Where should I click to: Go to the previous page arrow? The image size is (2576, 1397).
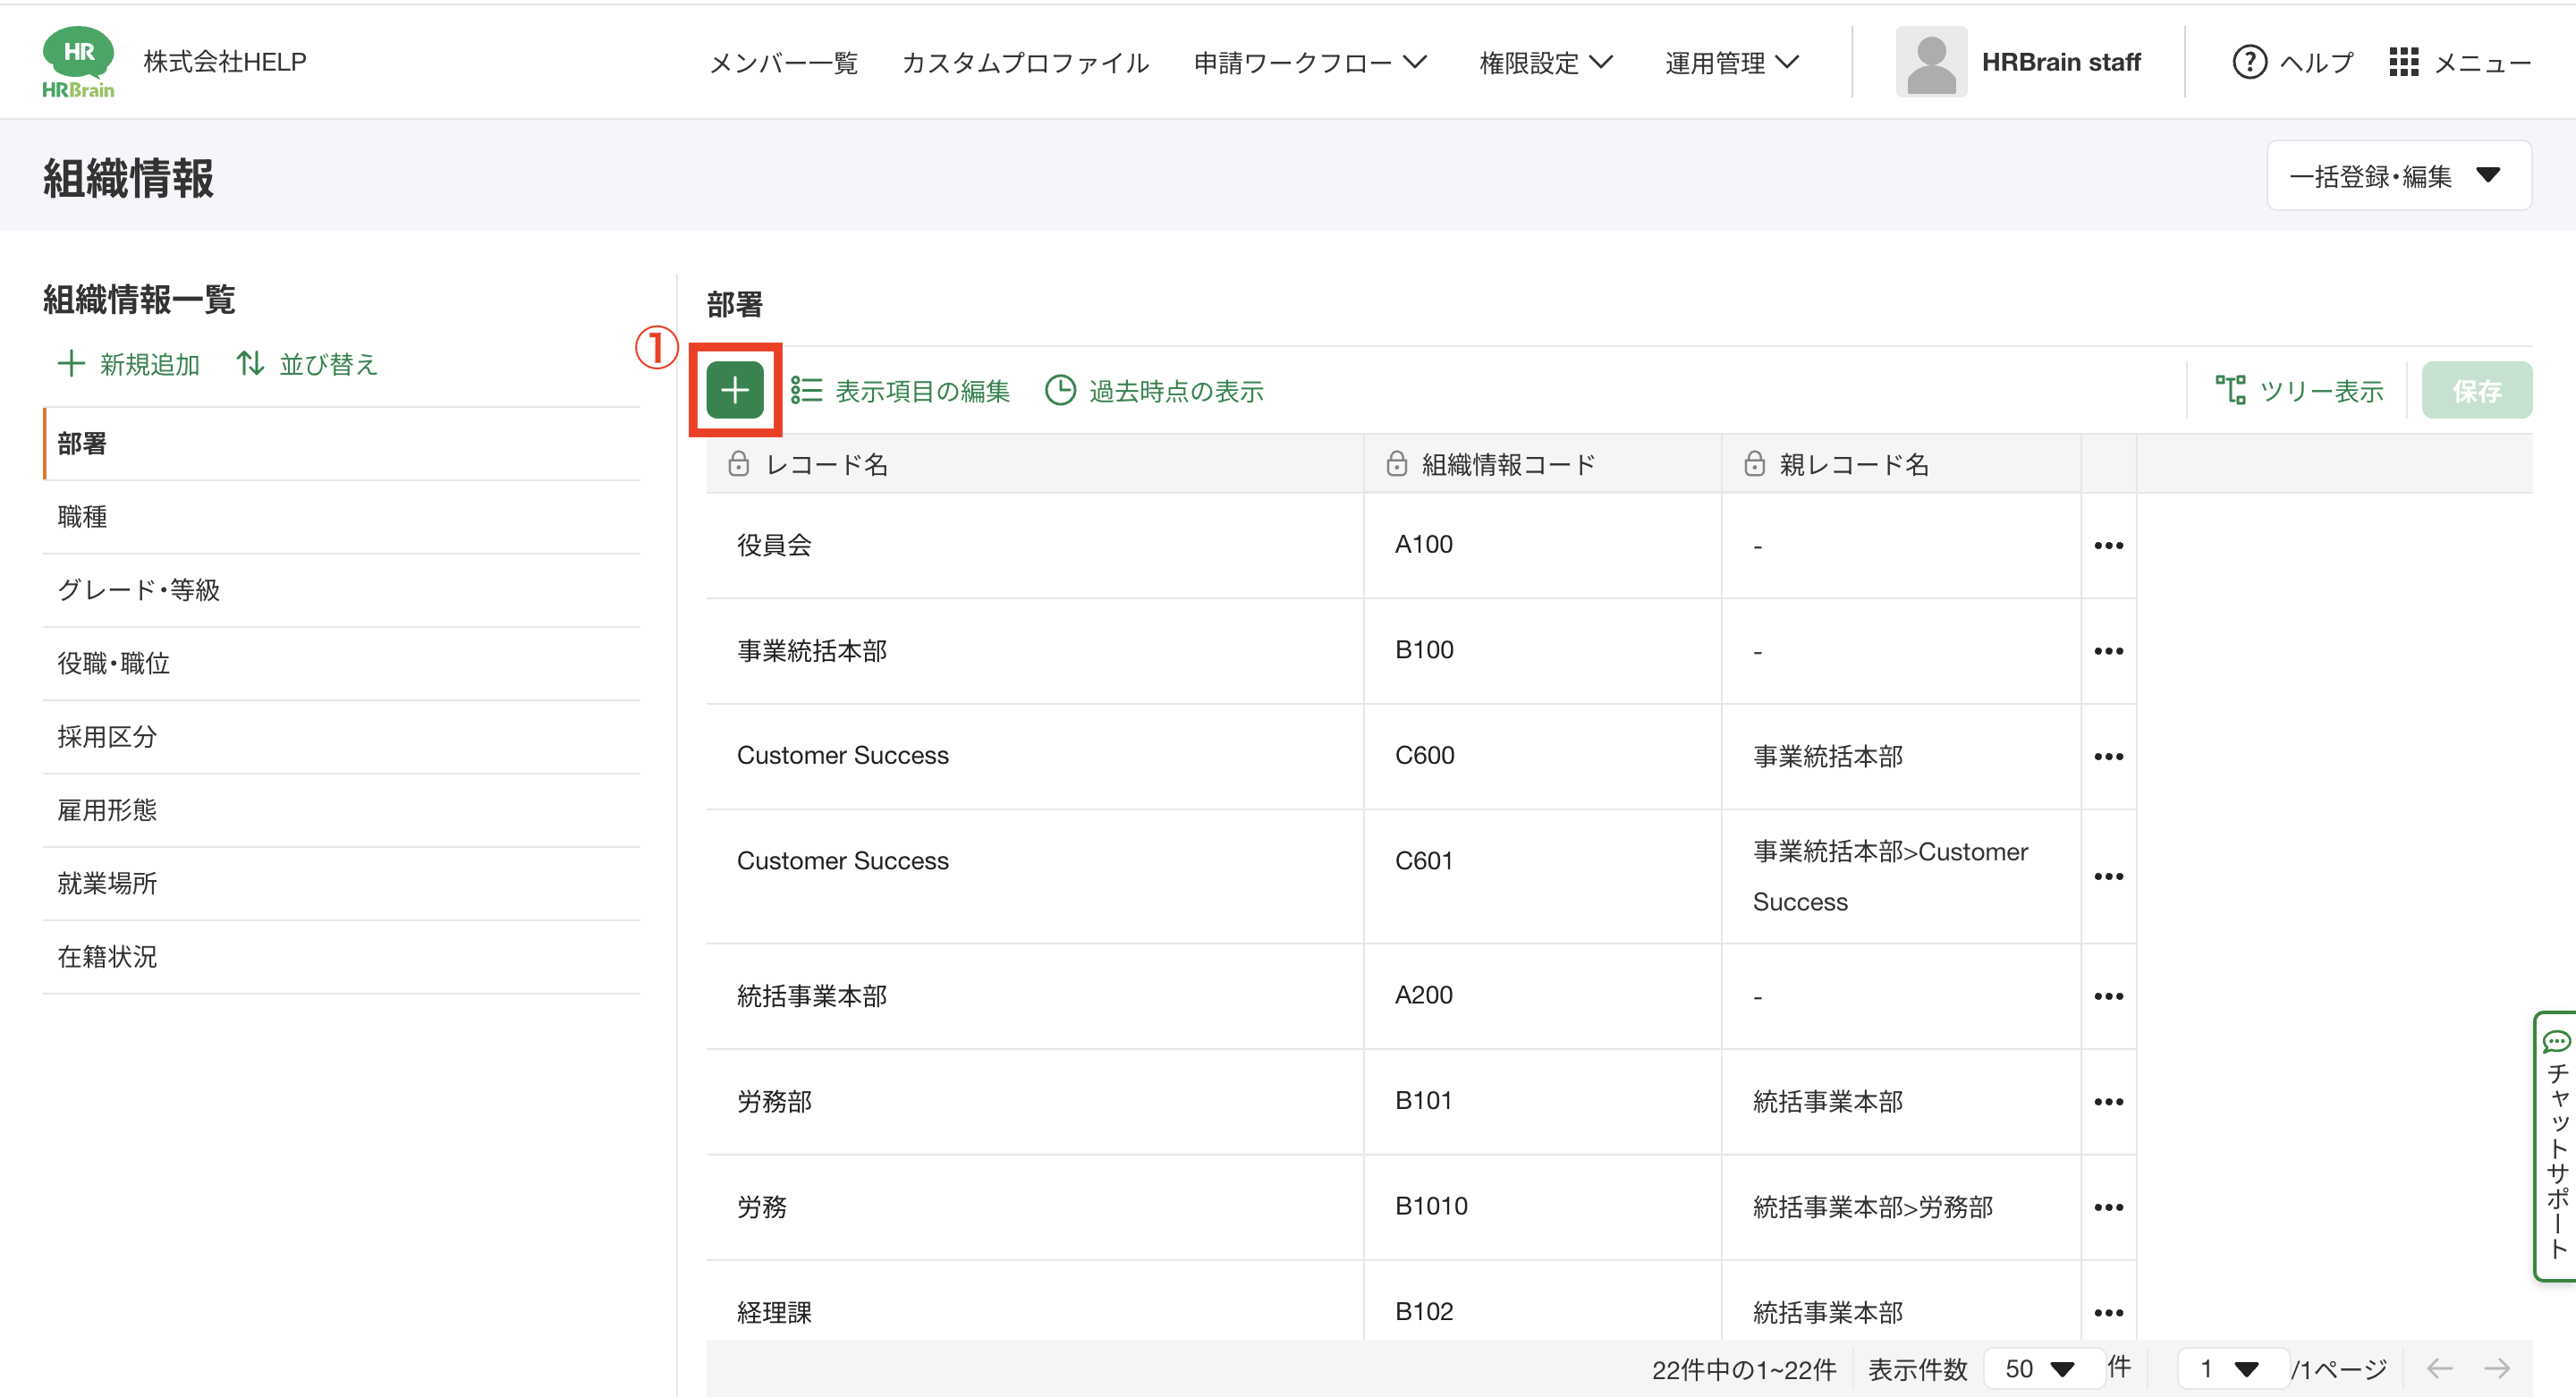2439,1368
